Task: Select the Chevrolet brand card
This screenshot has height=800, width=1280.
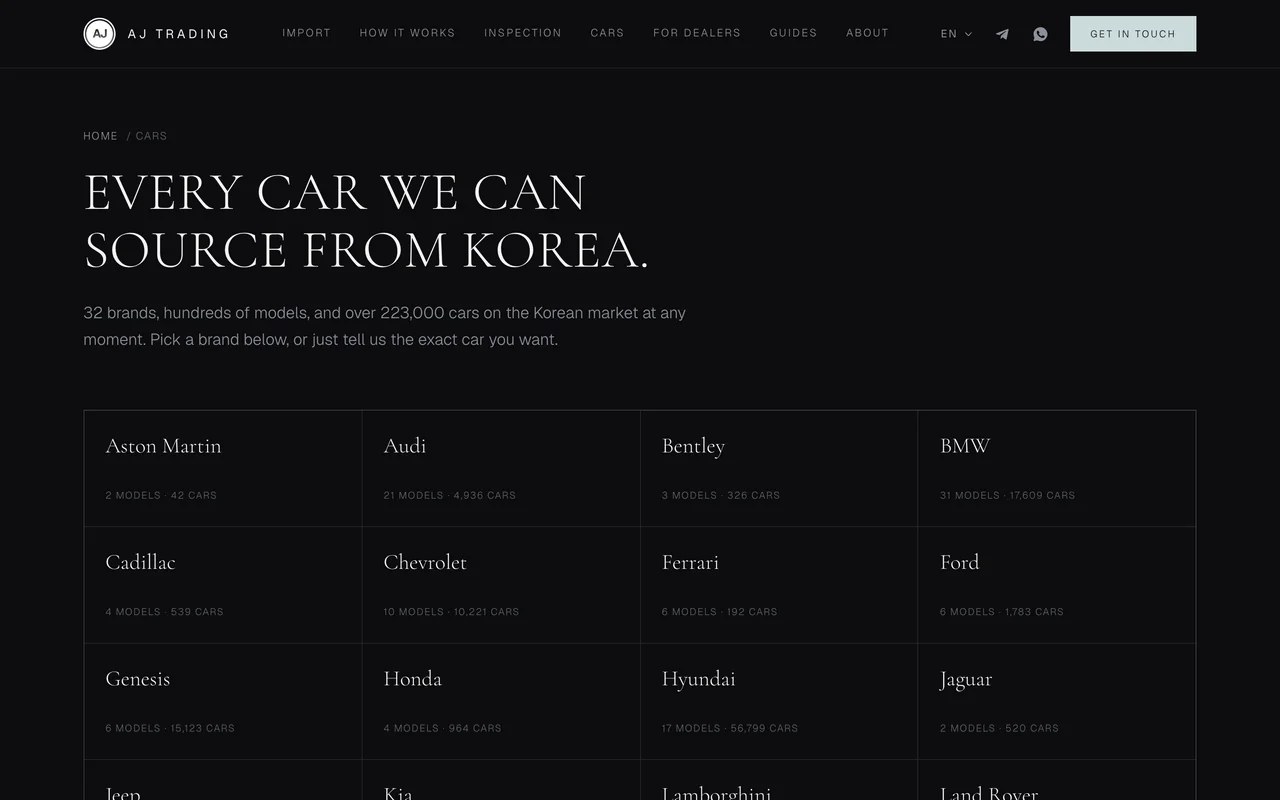Action: click(x=501, y=585)
